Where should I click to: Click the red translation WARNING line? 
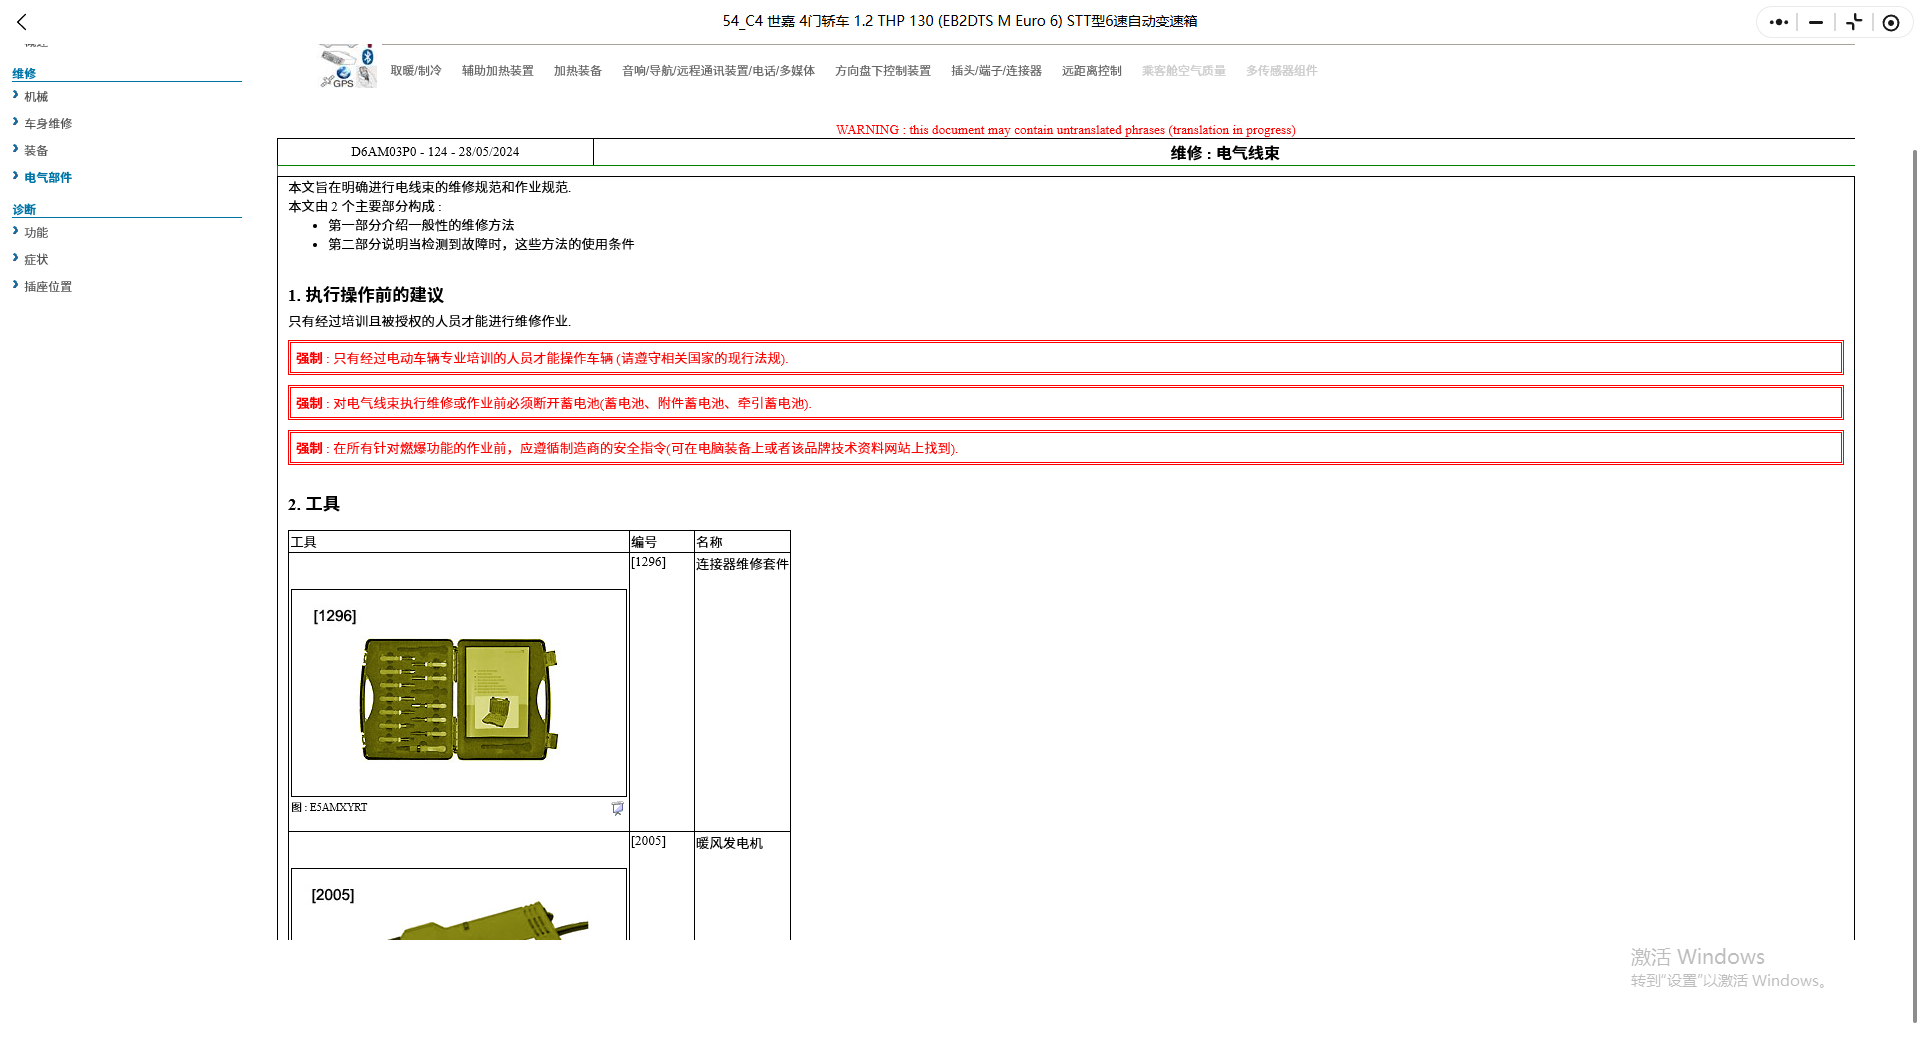point(1066,130)
